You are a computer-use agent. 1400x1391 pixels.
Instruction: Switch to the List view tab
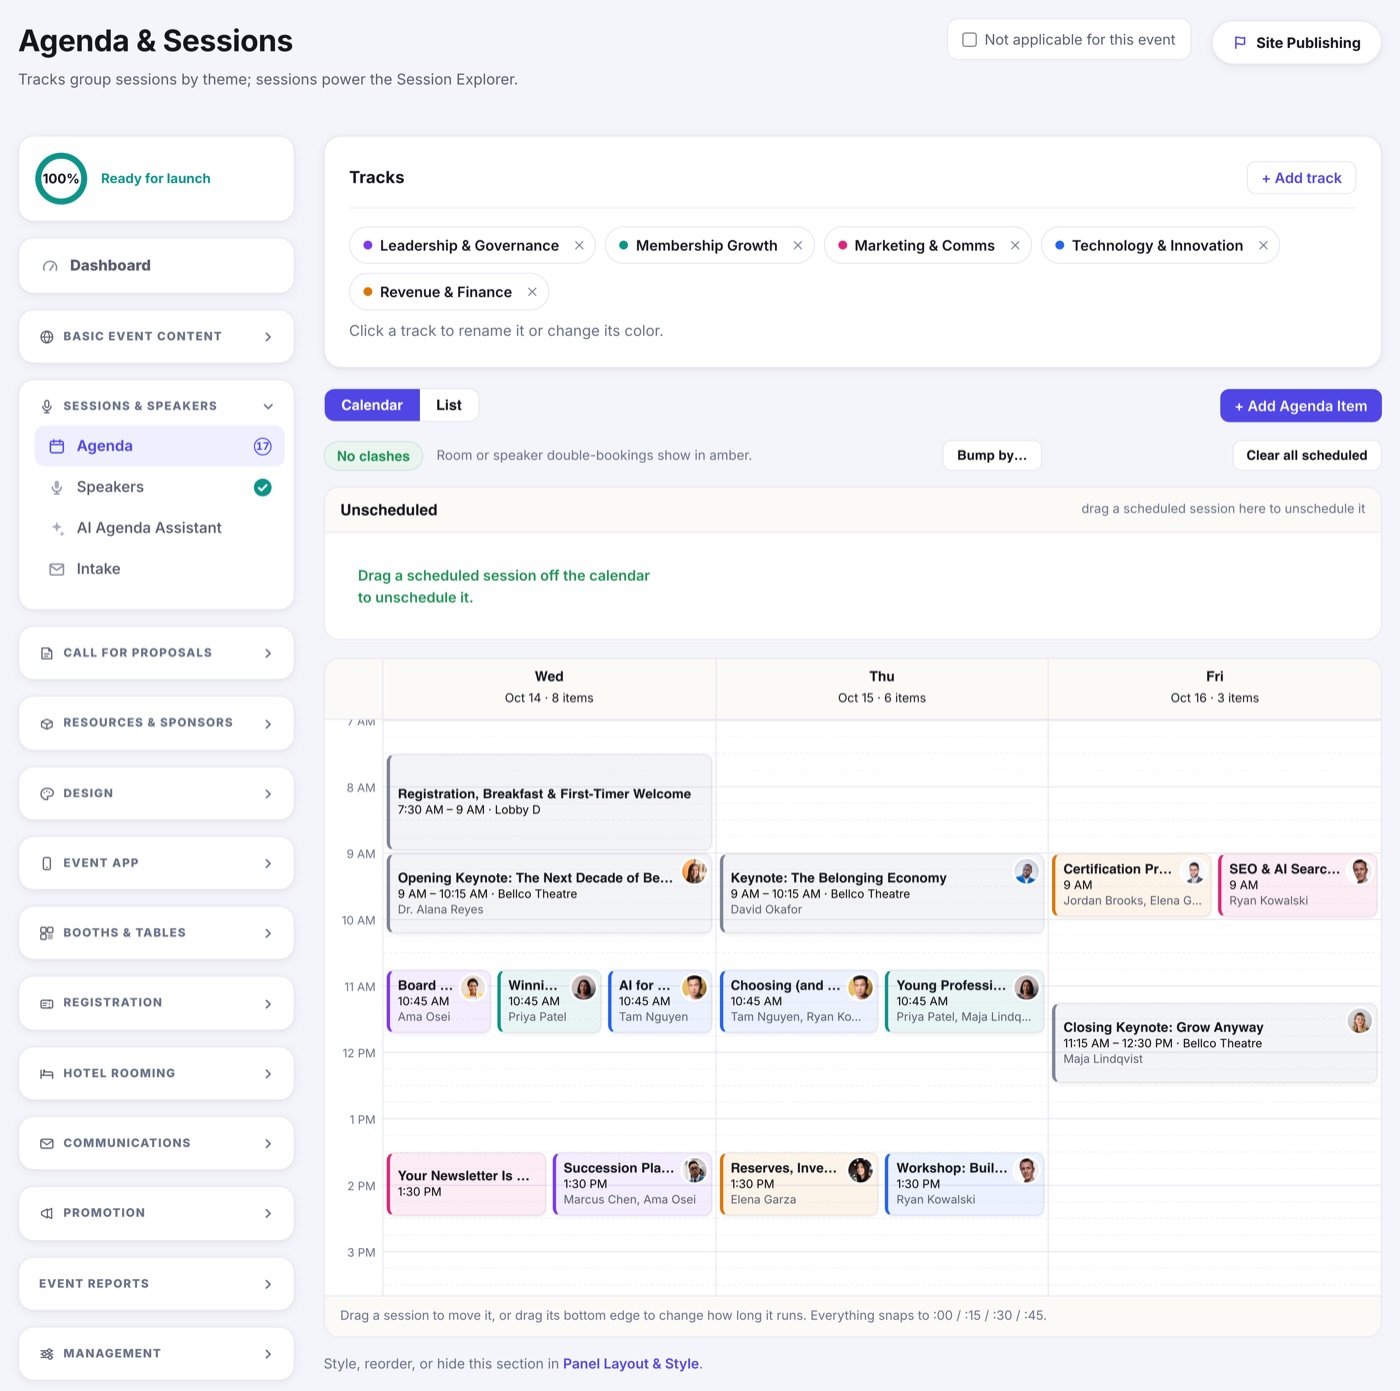pos(449,405)
